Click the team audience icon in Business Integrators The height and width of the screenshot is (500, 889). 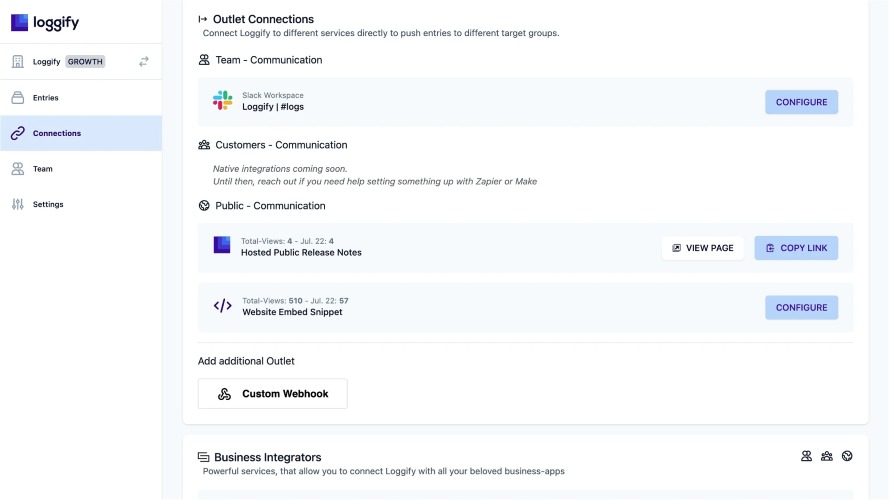806,456
